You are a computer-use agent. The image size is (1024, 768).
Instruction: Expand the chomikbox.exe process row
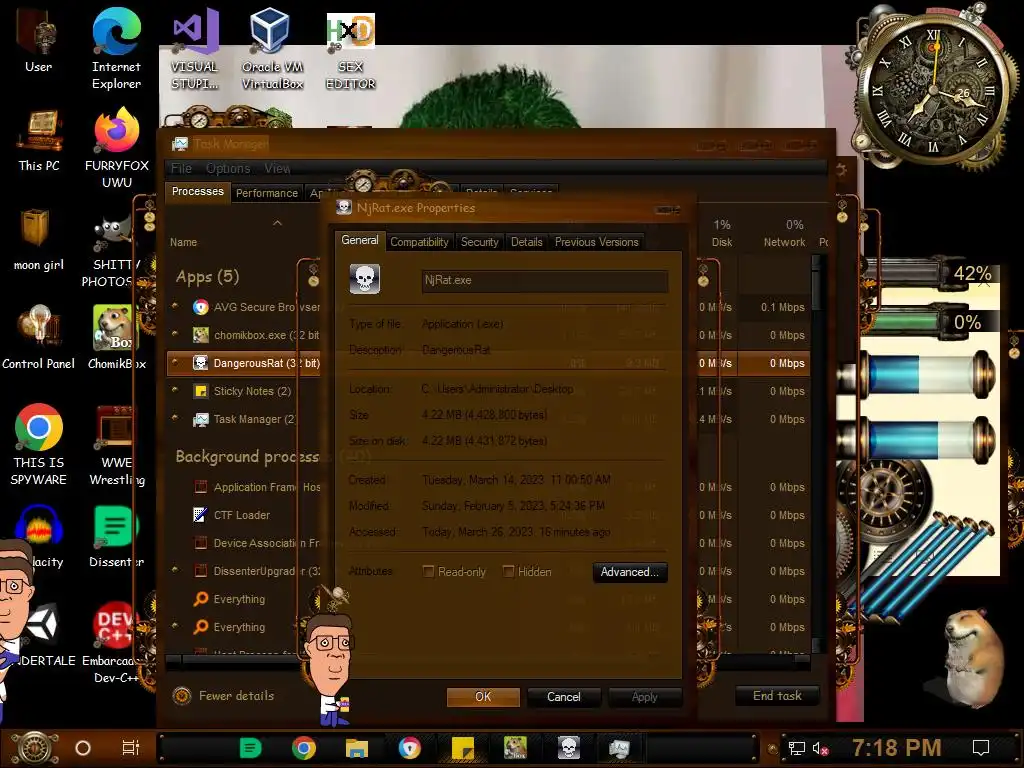point(175,334)
